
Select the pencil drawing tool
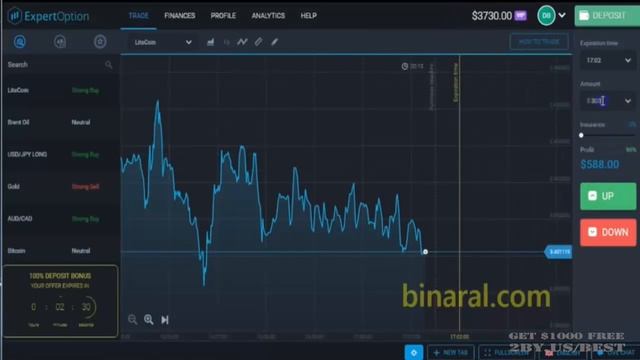[x=275, y=42]
